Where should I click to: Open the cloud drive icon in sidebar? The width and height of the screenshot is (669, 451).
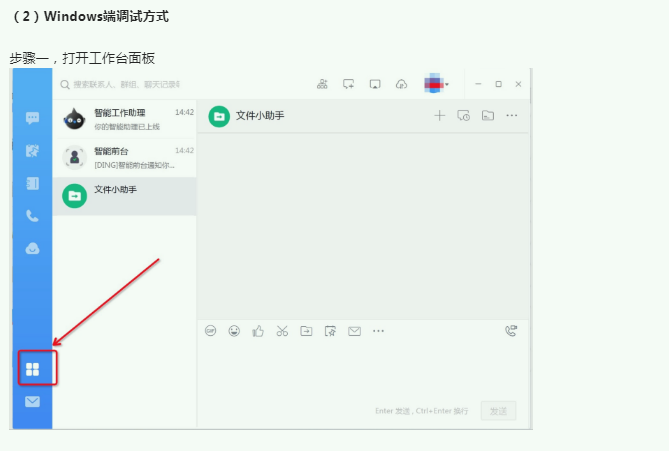tap(32, 248)
